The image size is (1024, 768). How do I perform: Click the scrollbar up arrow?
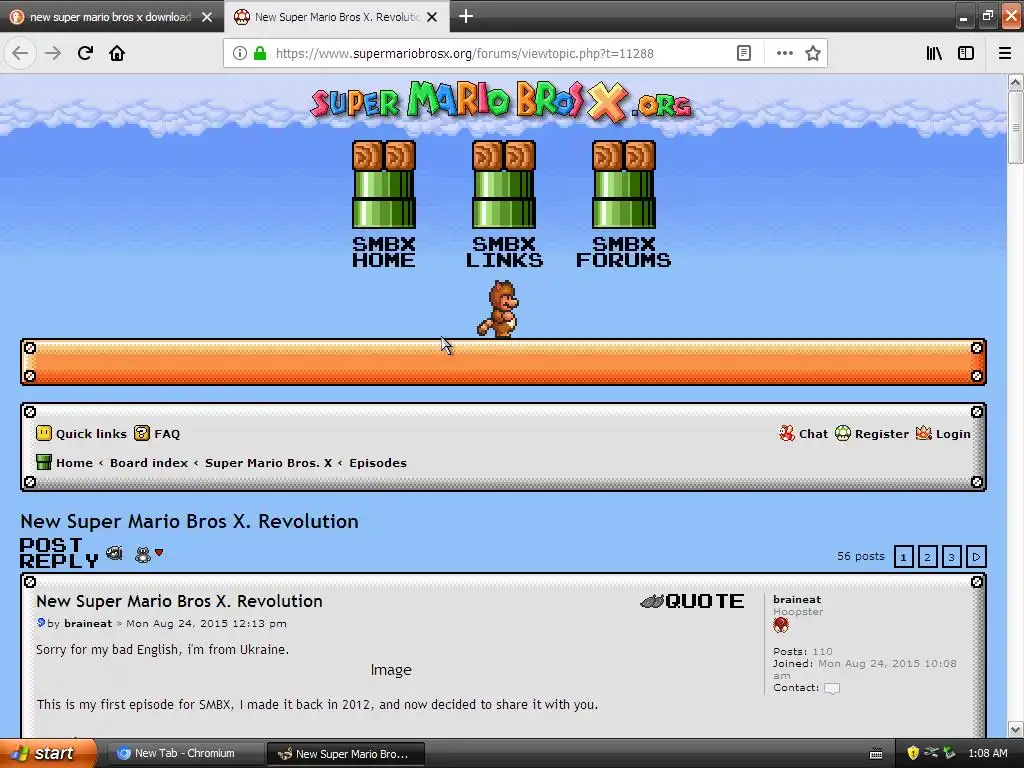click(1015, 82)
